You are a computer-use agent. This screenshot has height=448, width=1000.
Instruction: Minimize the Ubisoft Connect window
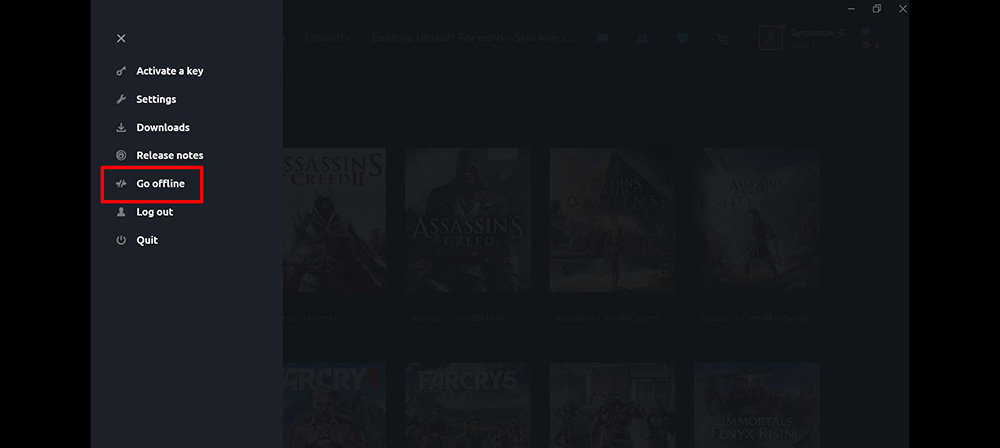click(851, 9)
